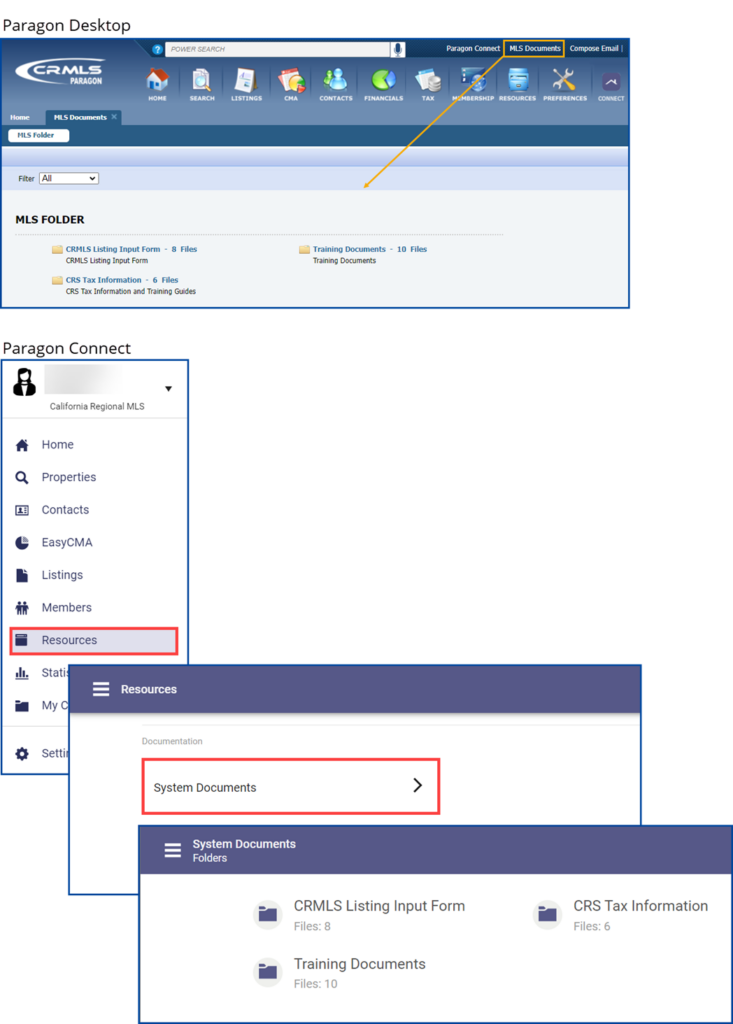Click the MLS Documents link in top bar
The image size is (733, 1024).
coord(535,48)
